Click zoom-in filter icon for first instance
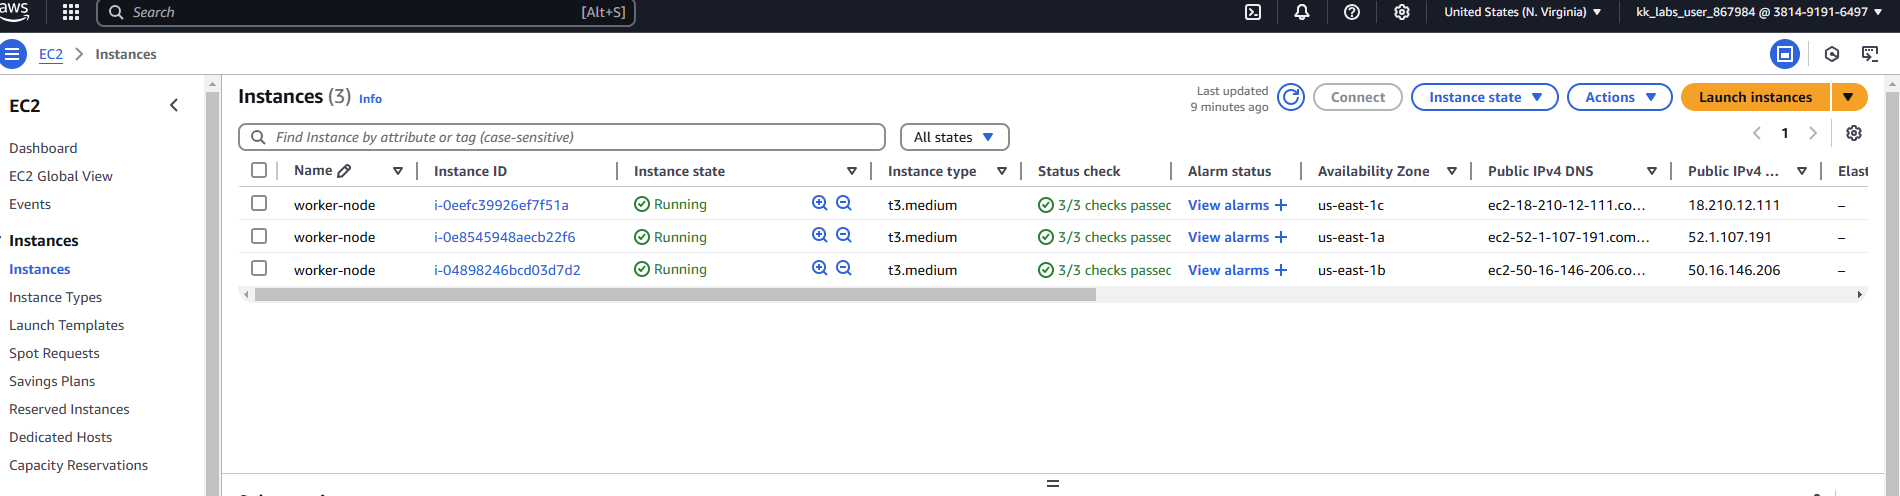The image size is (1900, 496). tap(820, 203)
